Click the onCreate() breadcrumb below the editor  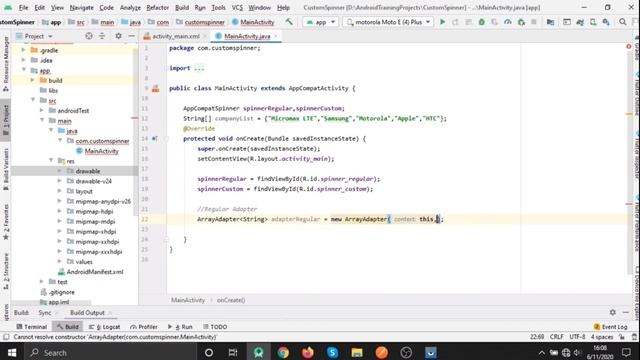[231, 300]
